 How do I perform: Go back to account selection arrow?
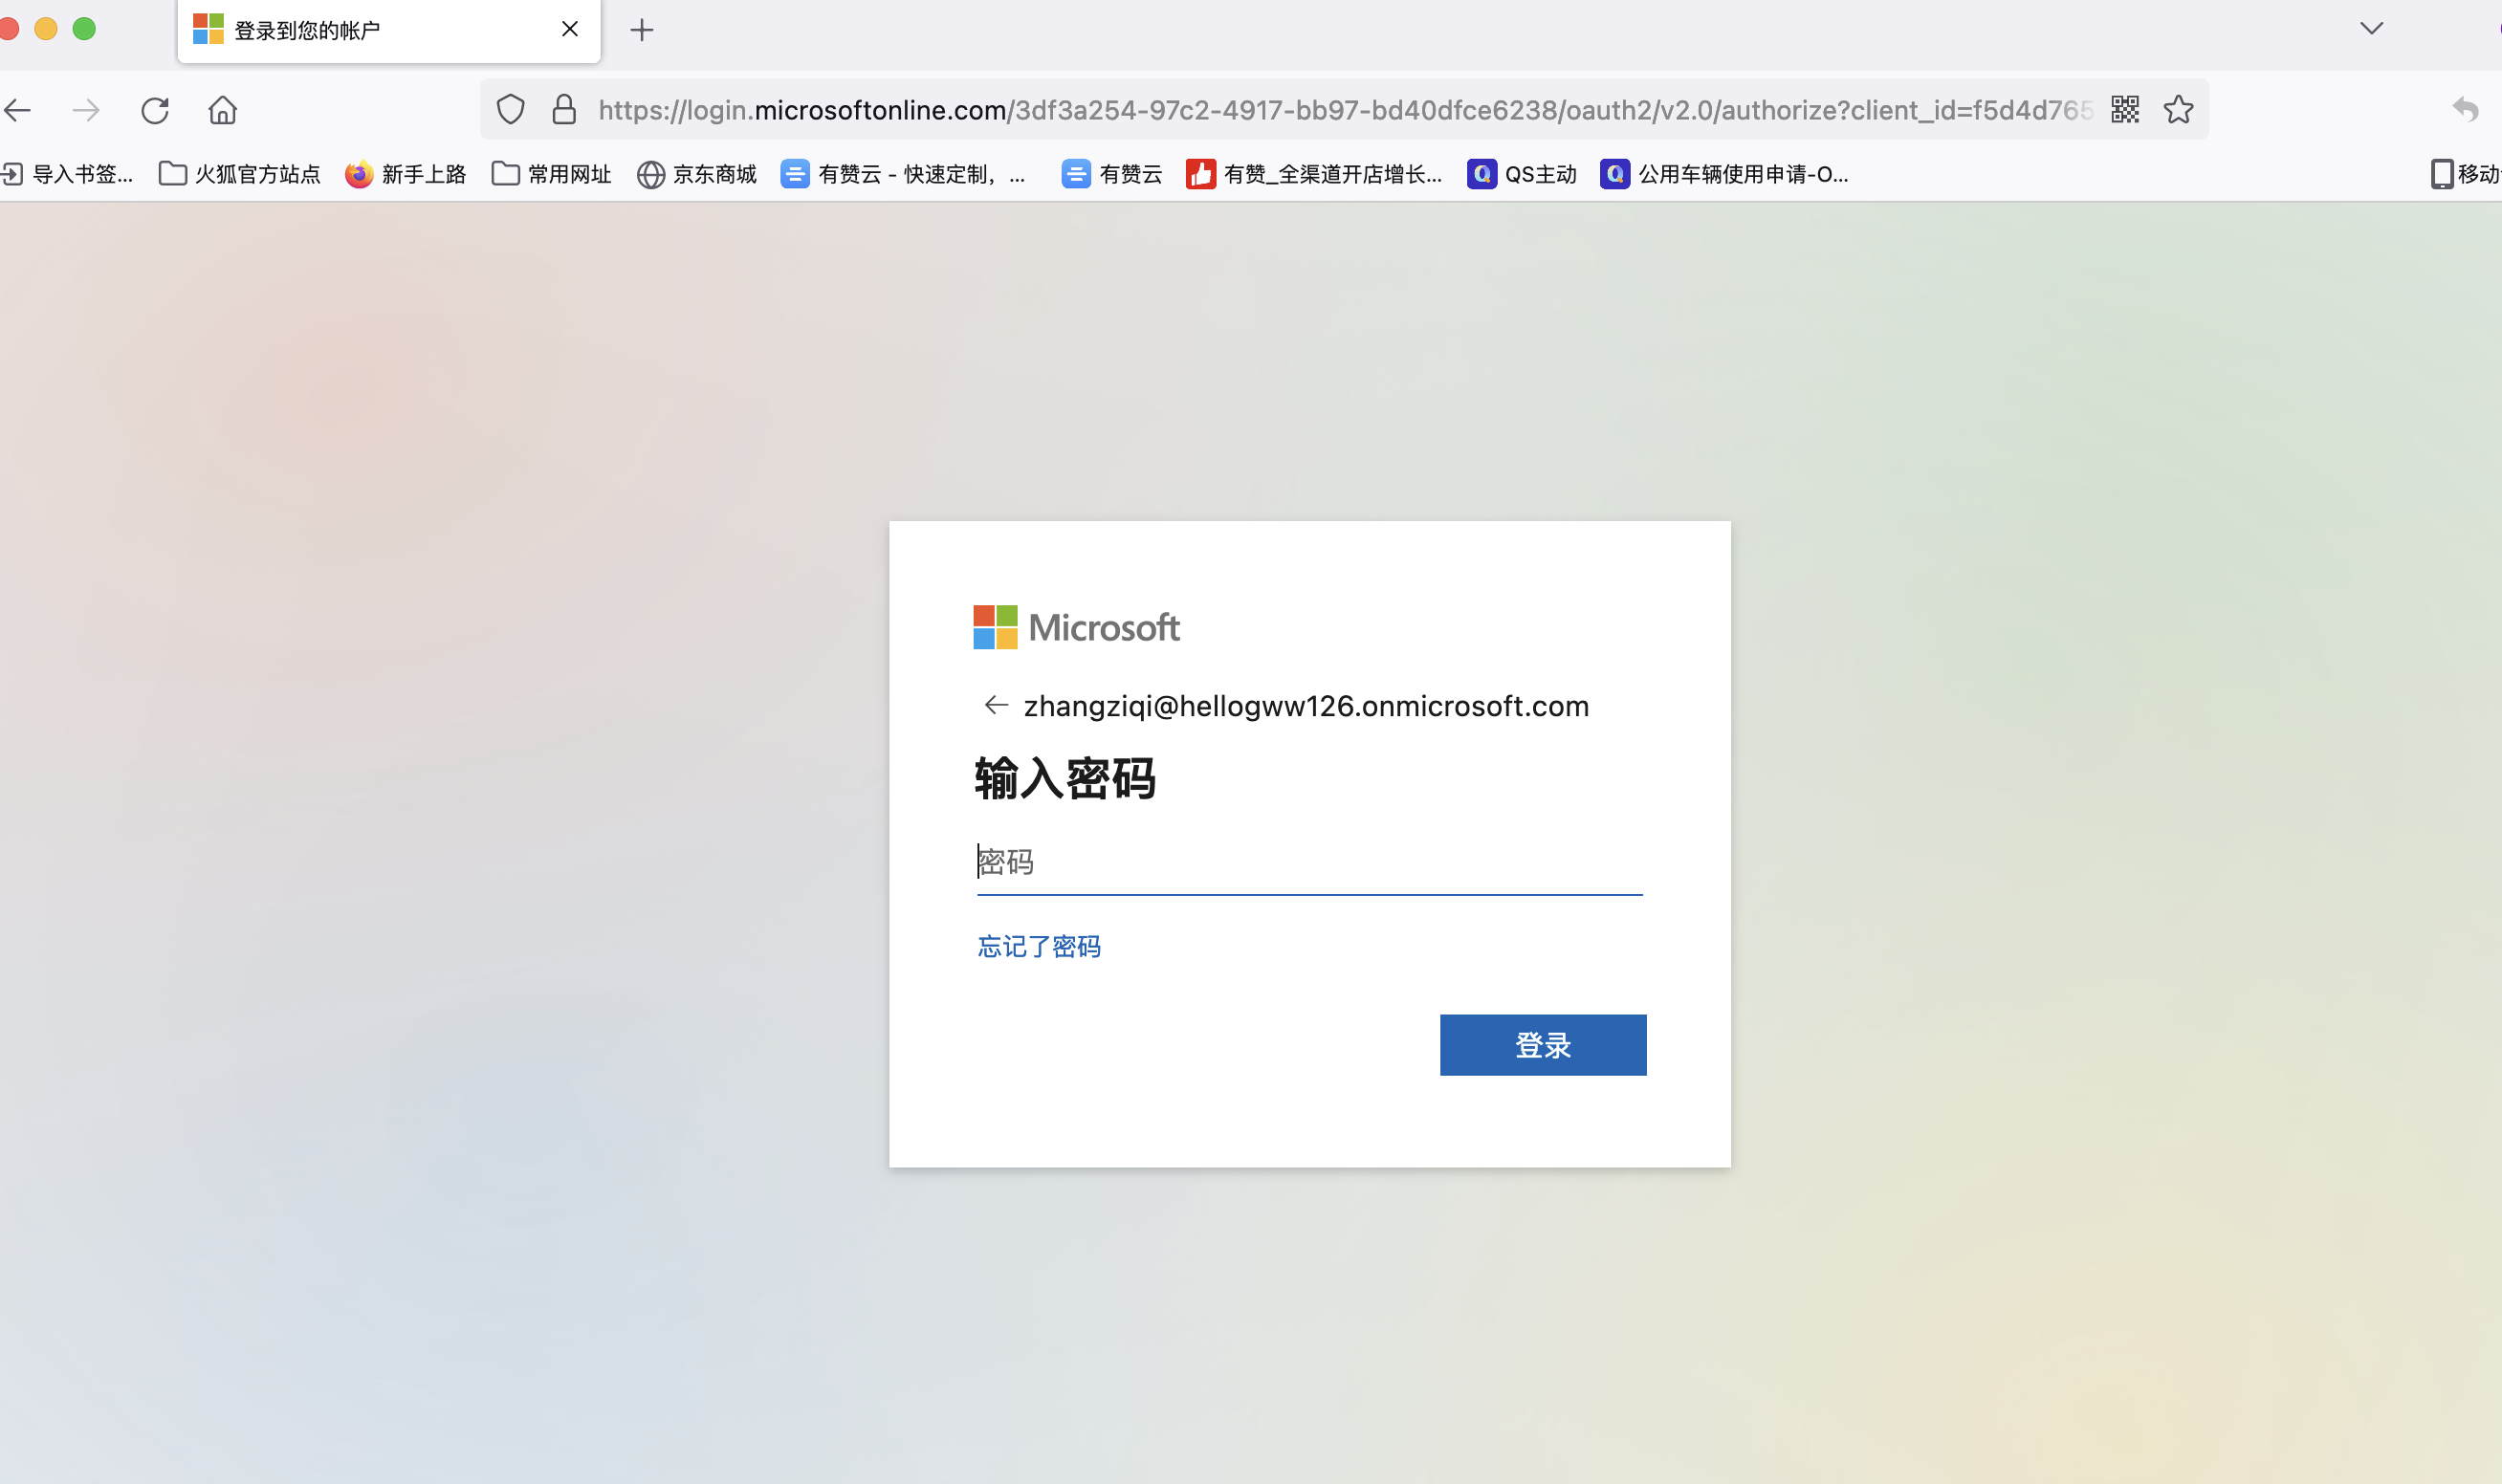[996, 706]
